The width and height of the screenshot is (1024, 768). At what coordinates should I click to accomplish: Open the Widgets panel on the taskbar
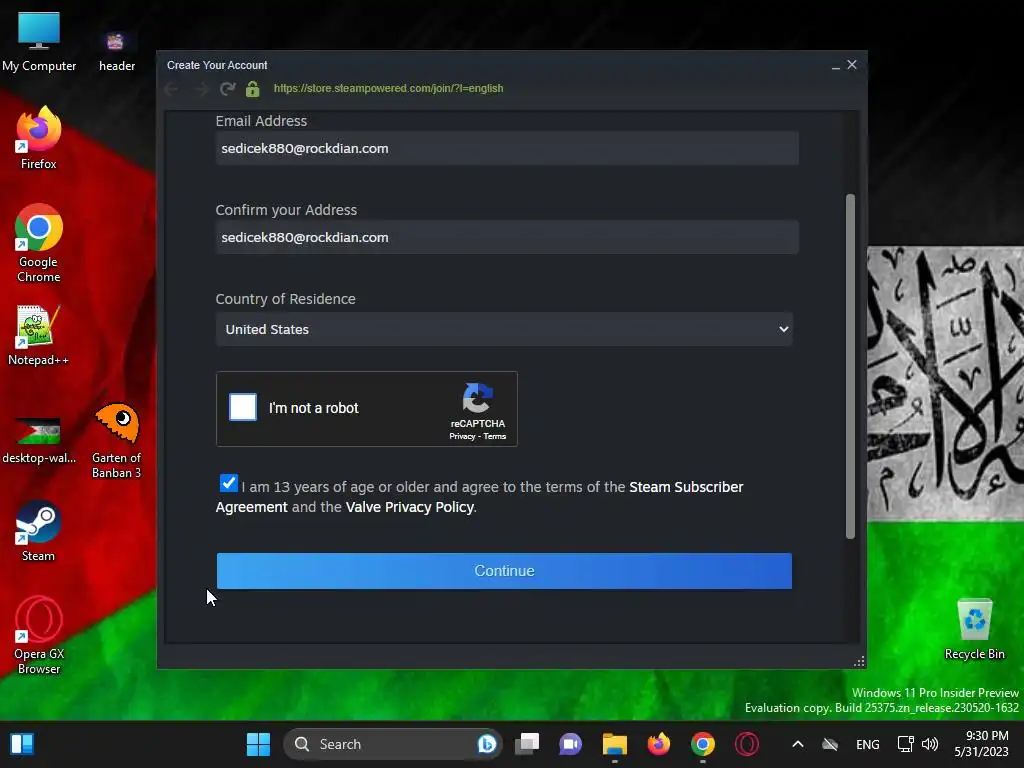pyautogui.click(x=22, y=744)
